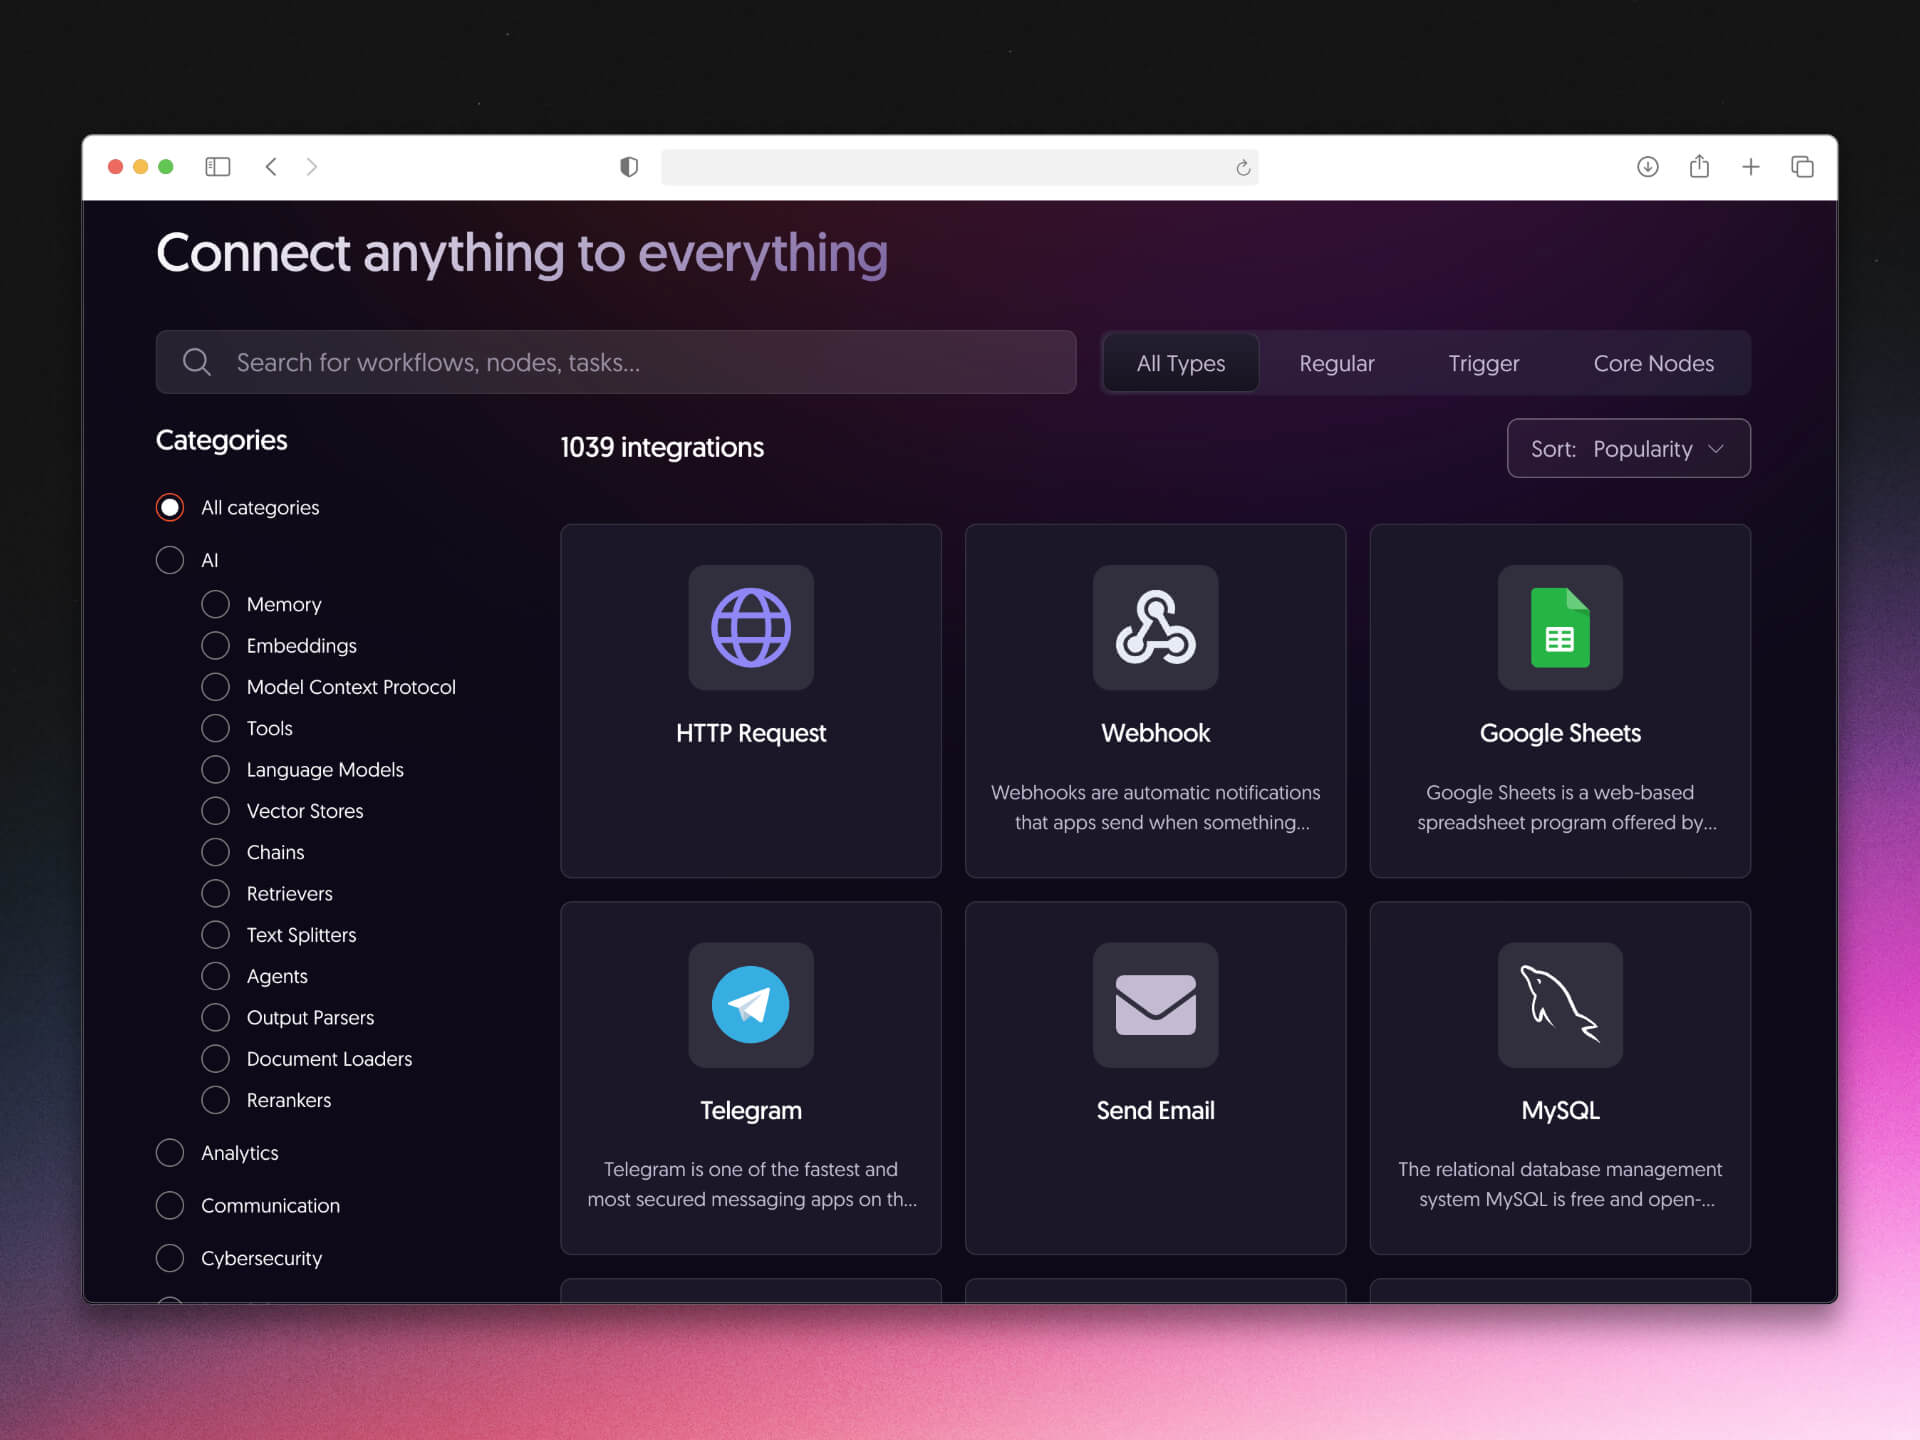Open a new tab with plus icon
1920x1440 pixels.
point(1750,167)
